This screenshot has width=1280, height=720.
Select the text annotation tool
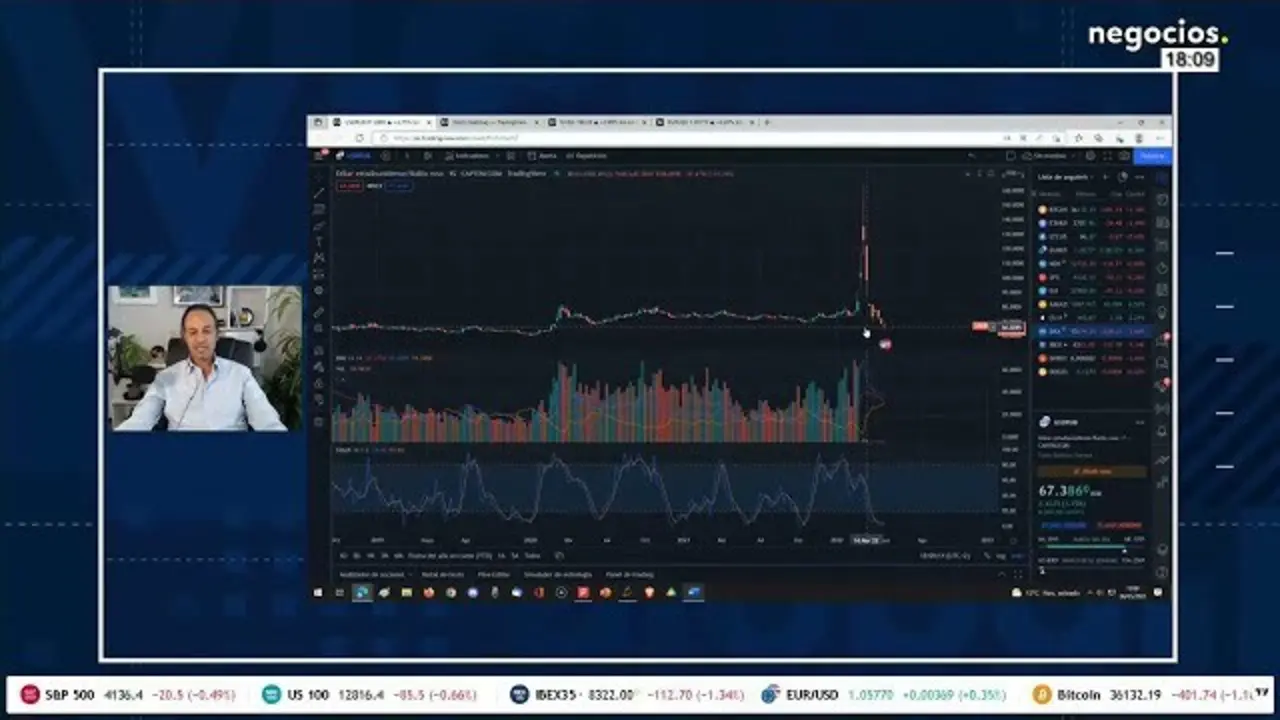(319, 241)
